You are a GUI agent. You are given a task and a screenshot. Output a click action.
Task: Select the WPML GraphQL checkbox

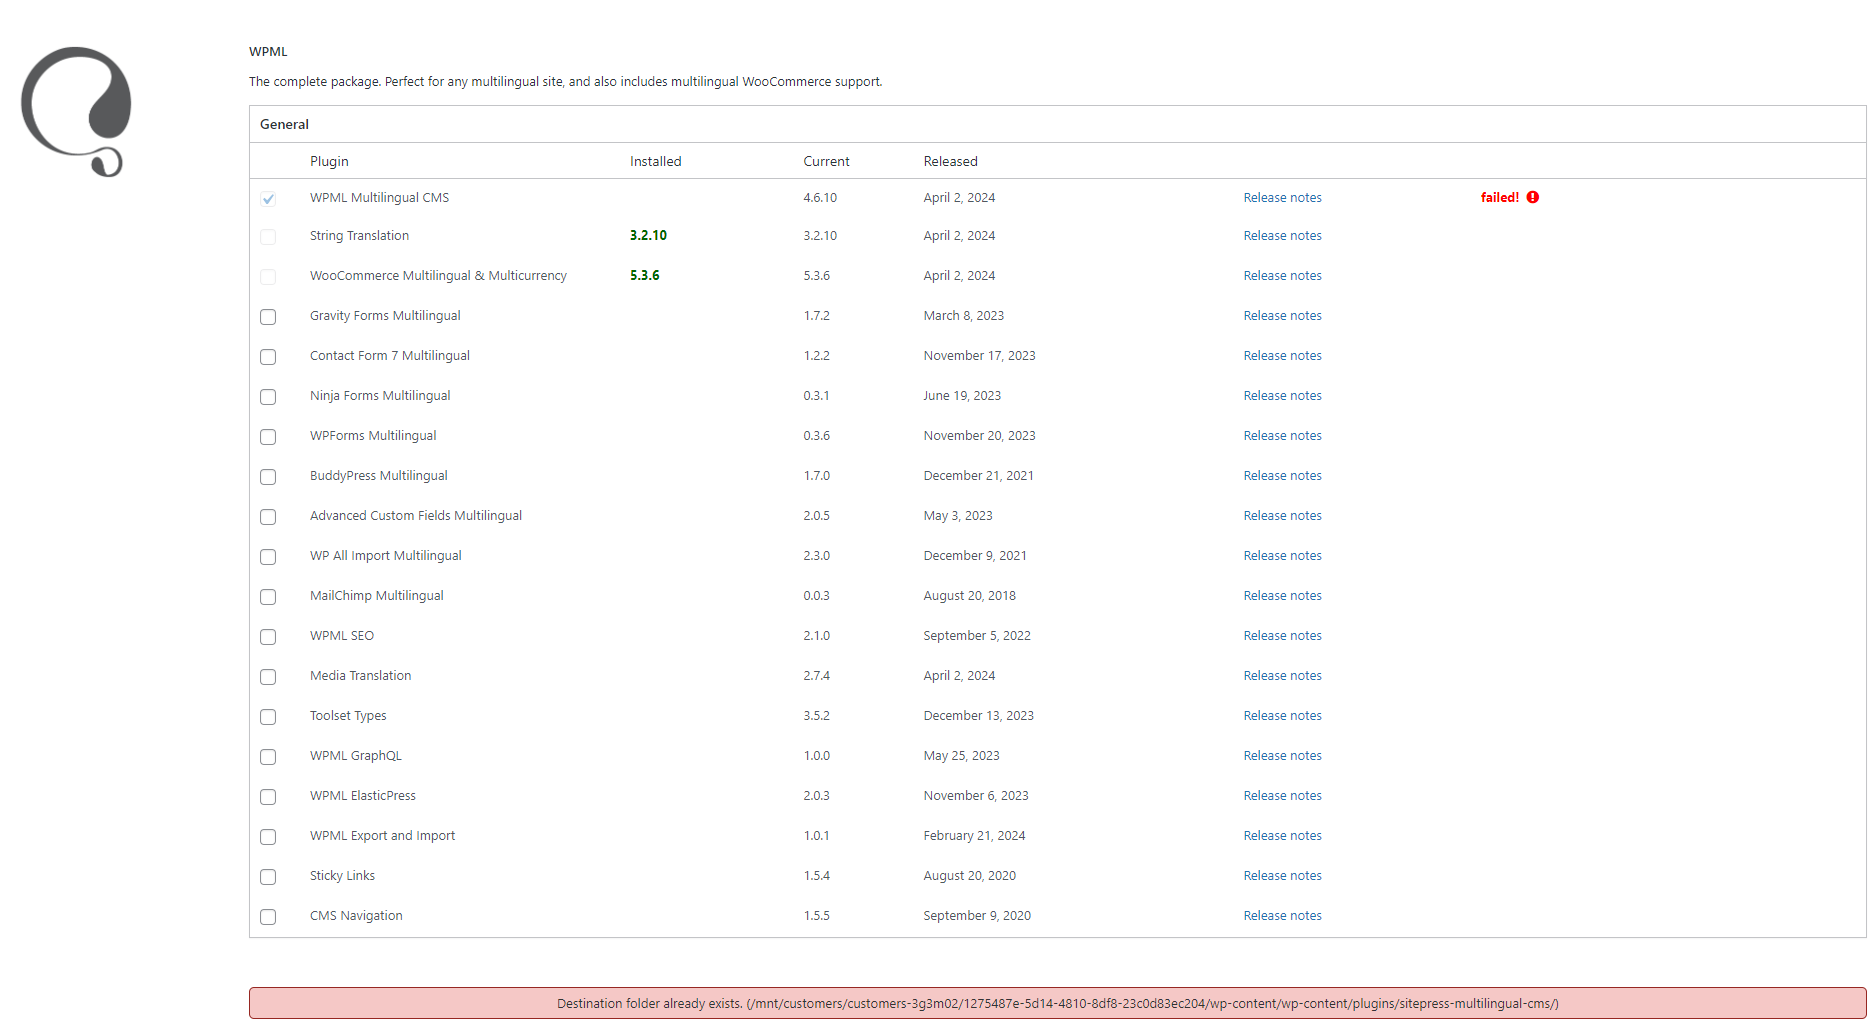pyautogui.click(x=268, y=757)
